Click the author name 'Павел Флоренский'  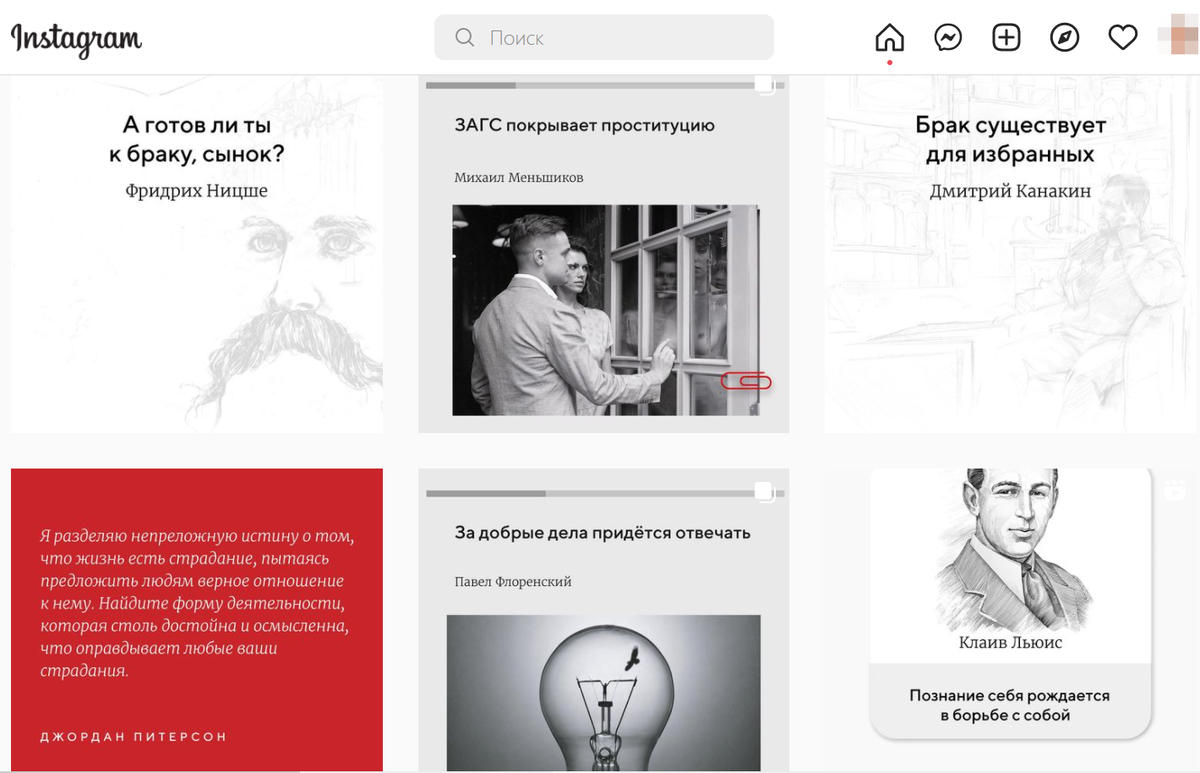(513, 581)
